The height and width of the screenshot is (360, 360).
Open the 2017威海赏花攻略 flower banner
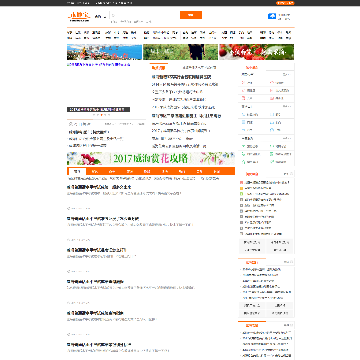point(151,158)
